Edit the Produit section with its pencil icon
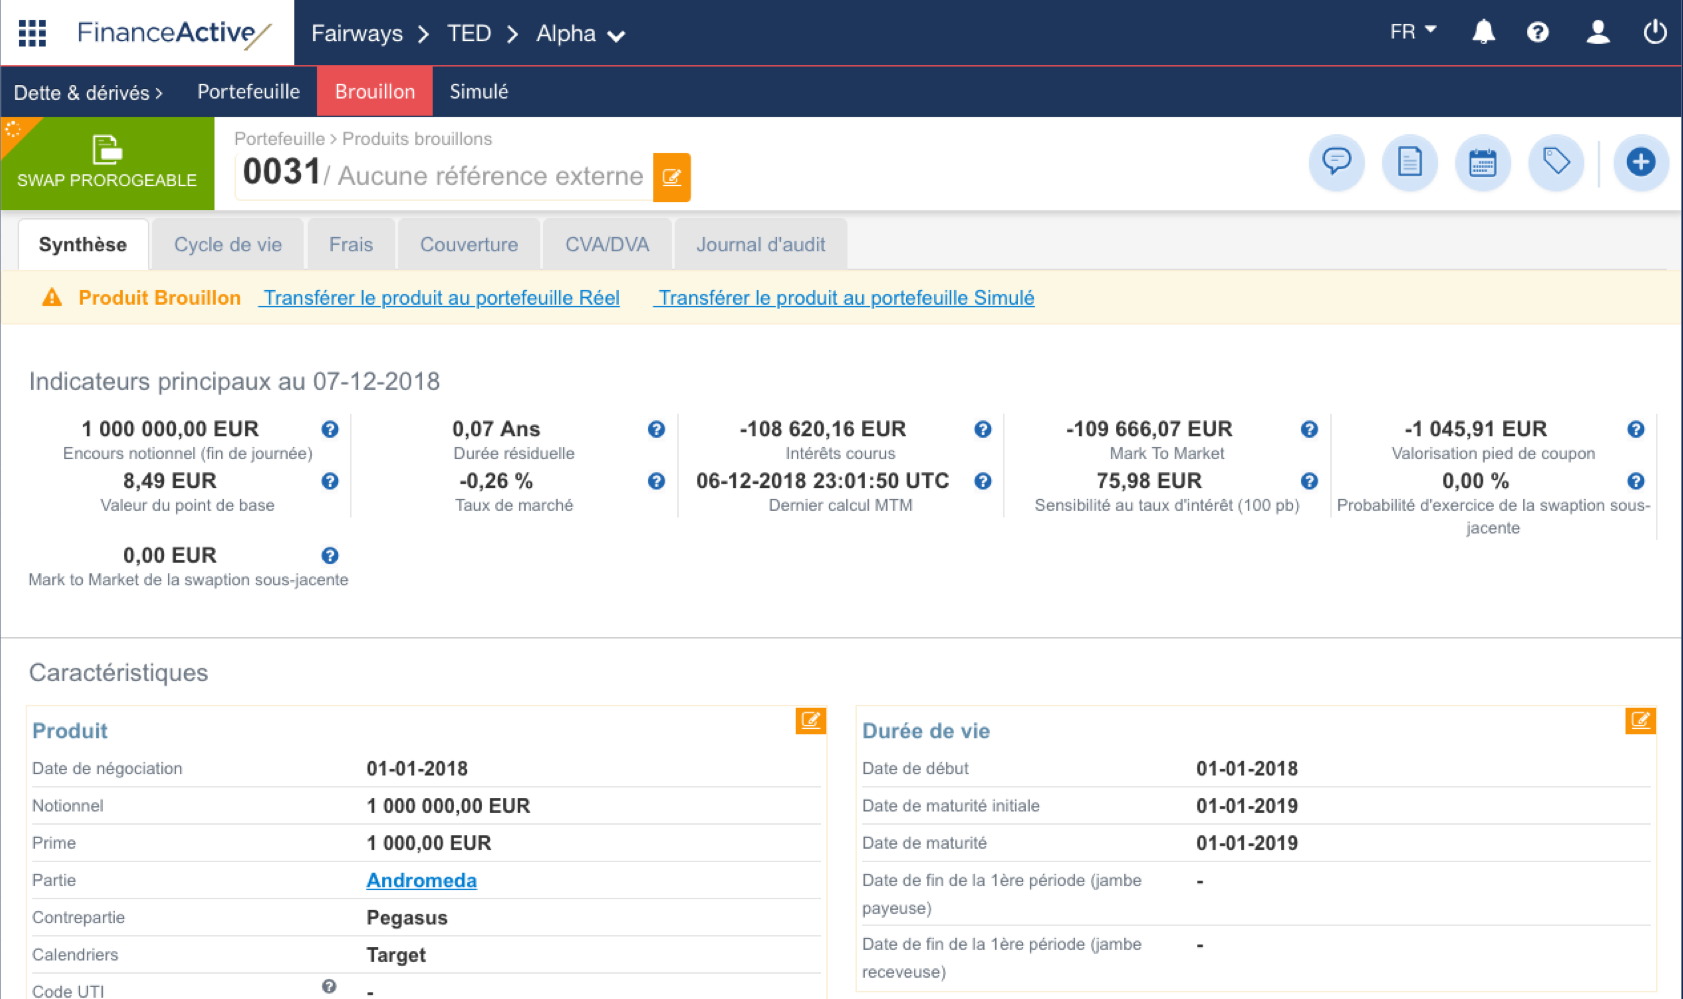This screenshot has height=999, width=1683. [x=809, y=721]
